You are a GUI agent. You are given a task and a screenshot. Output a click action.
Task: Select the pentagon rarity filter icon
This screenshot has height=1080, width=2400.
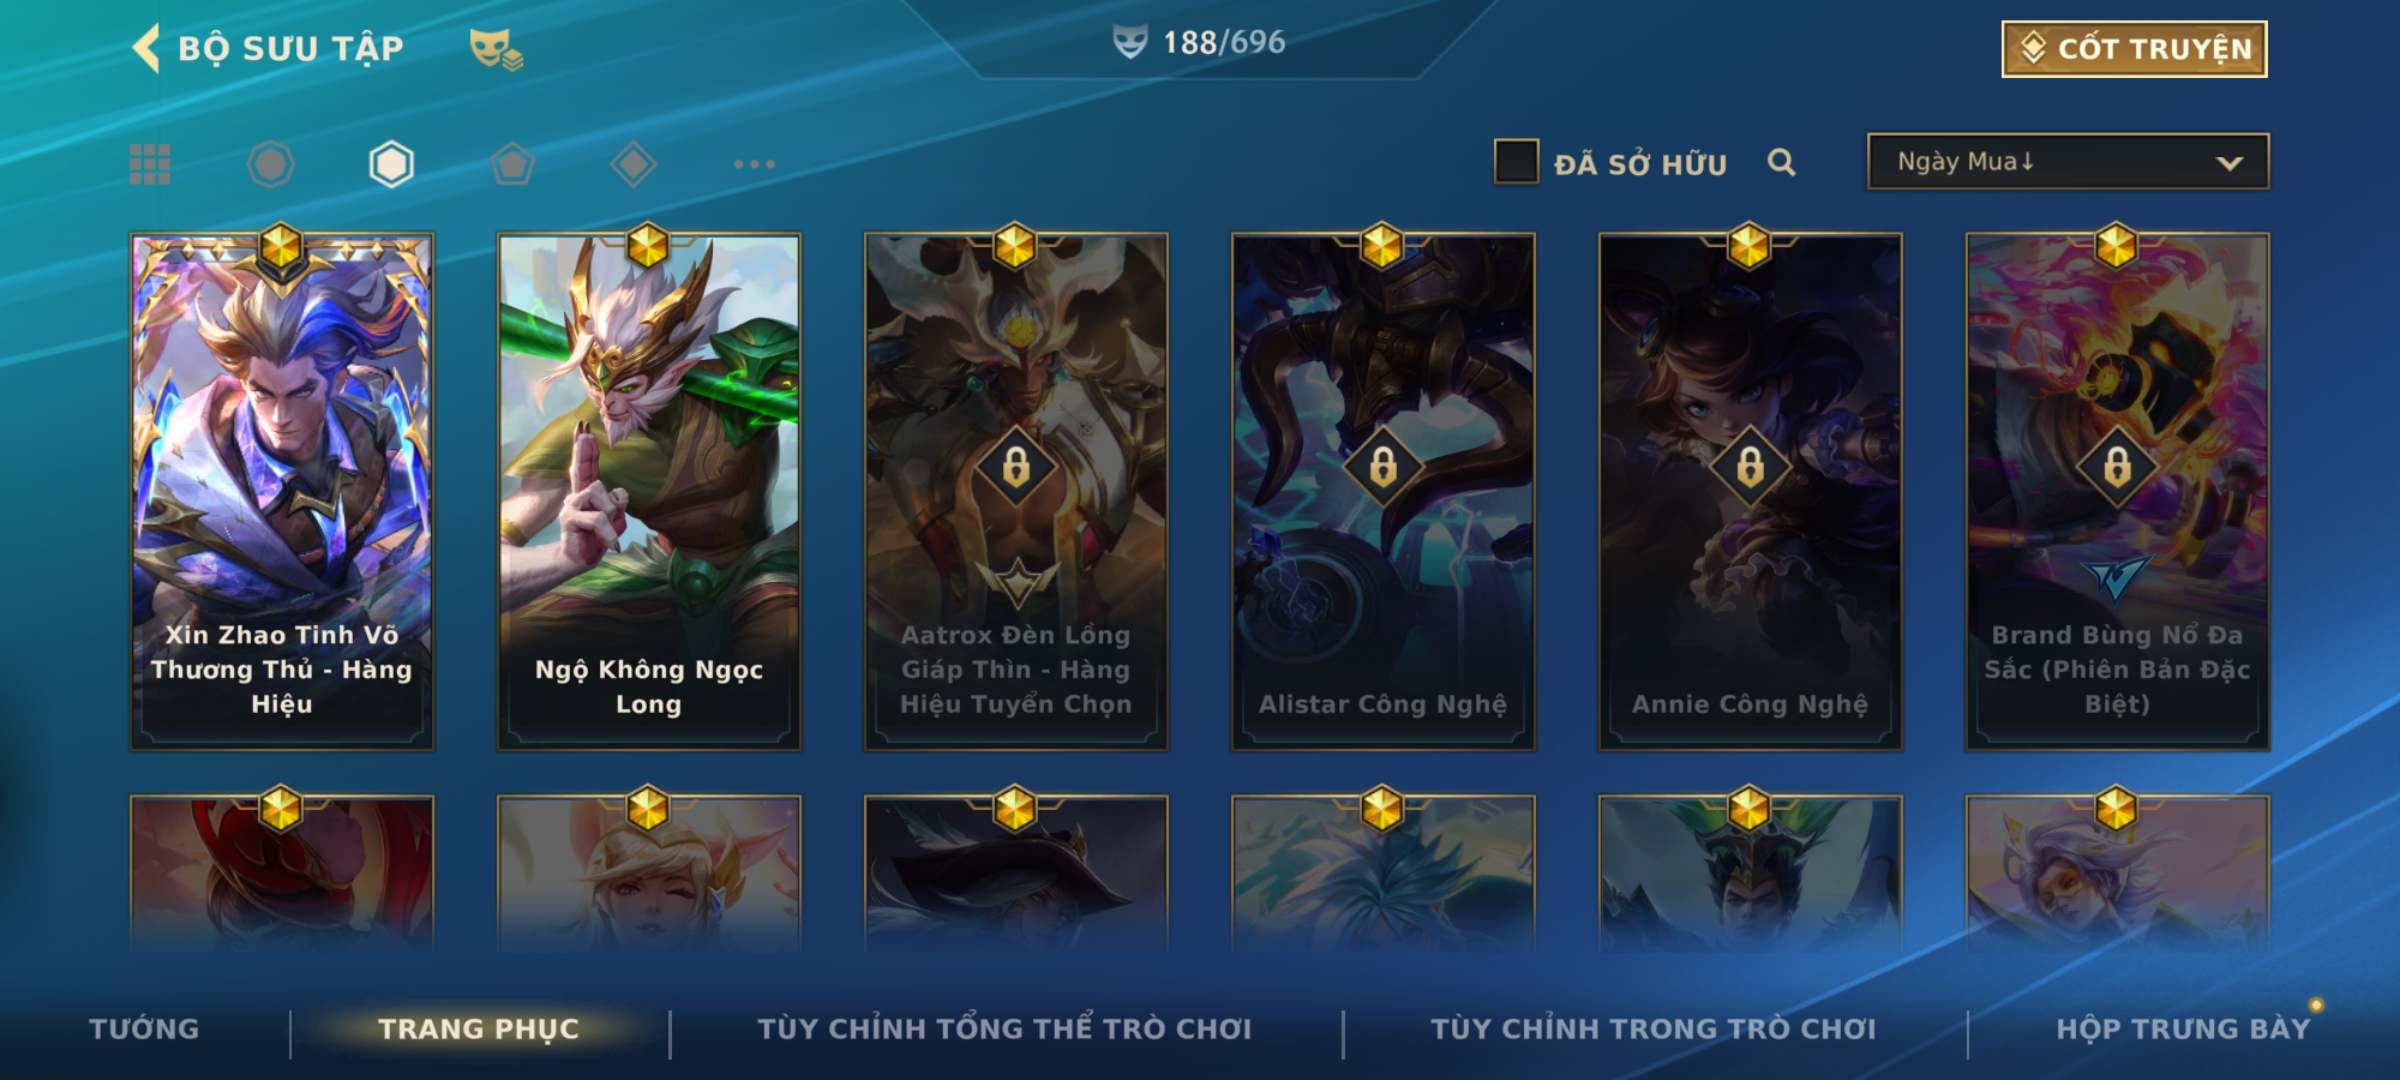click(513, 164)
